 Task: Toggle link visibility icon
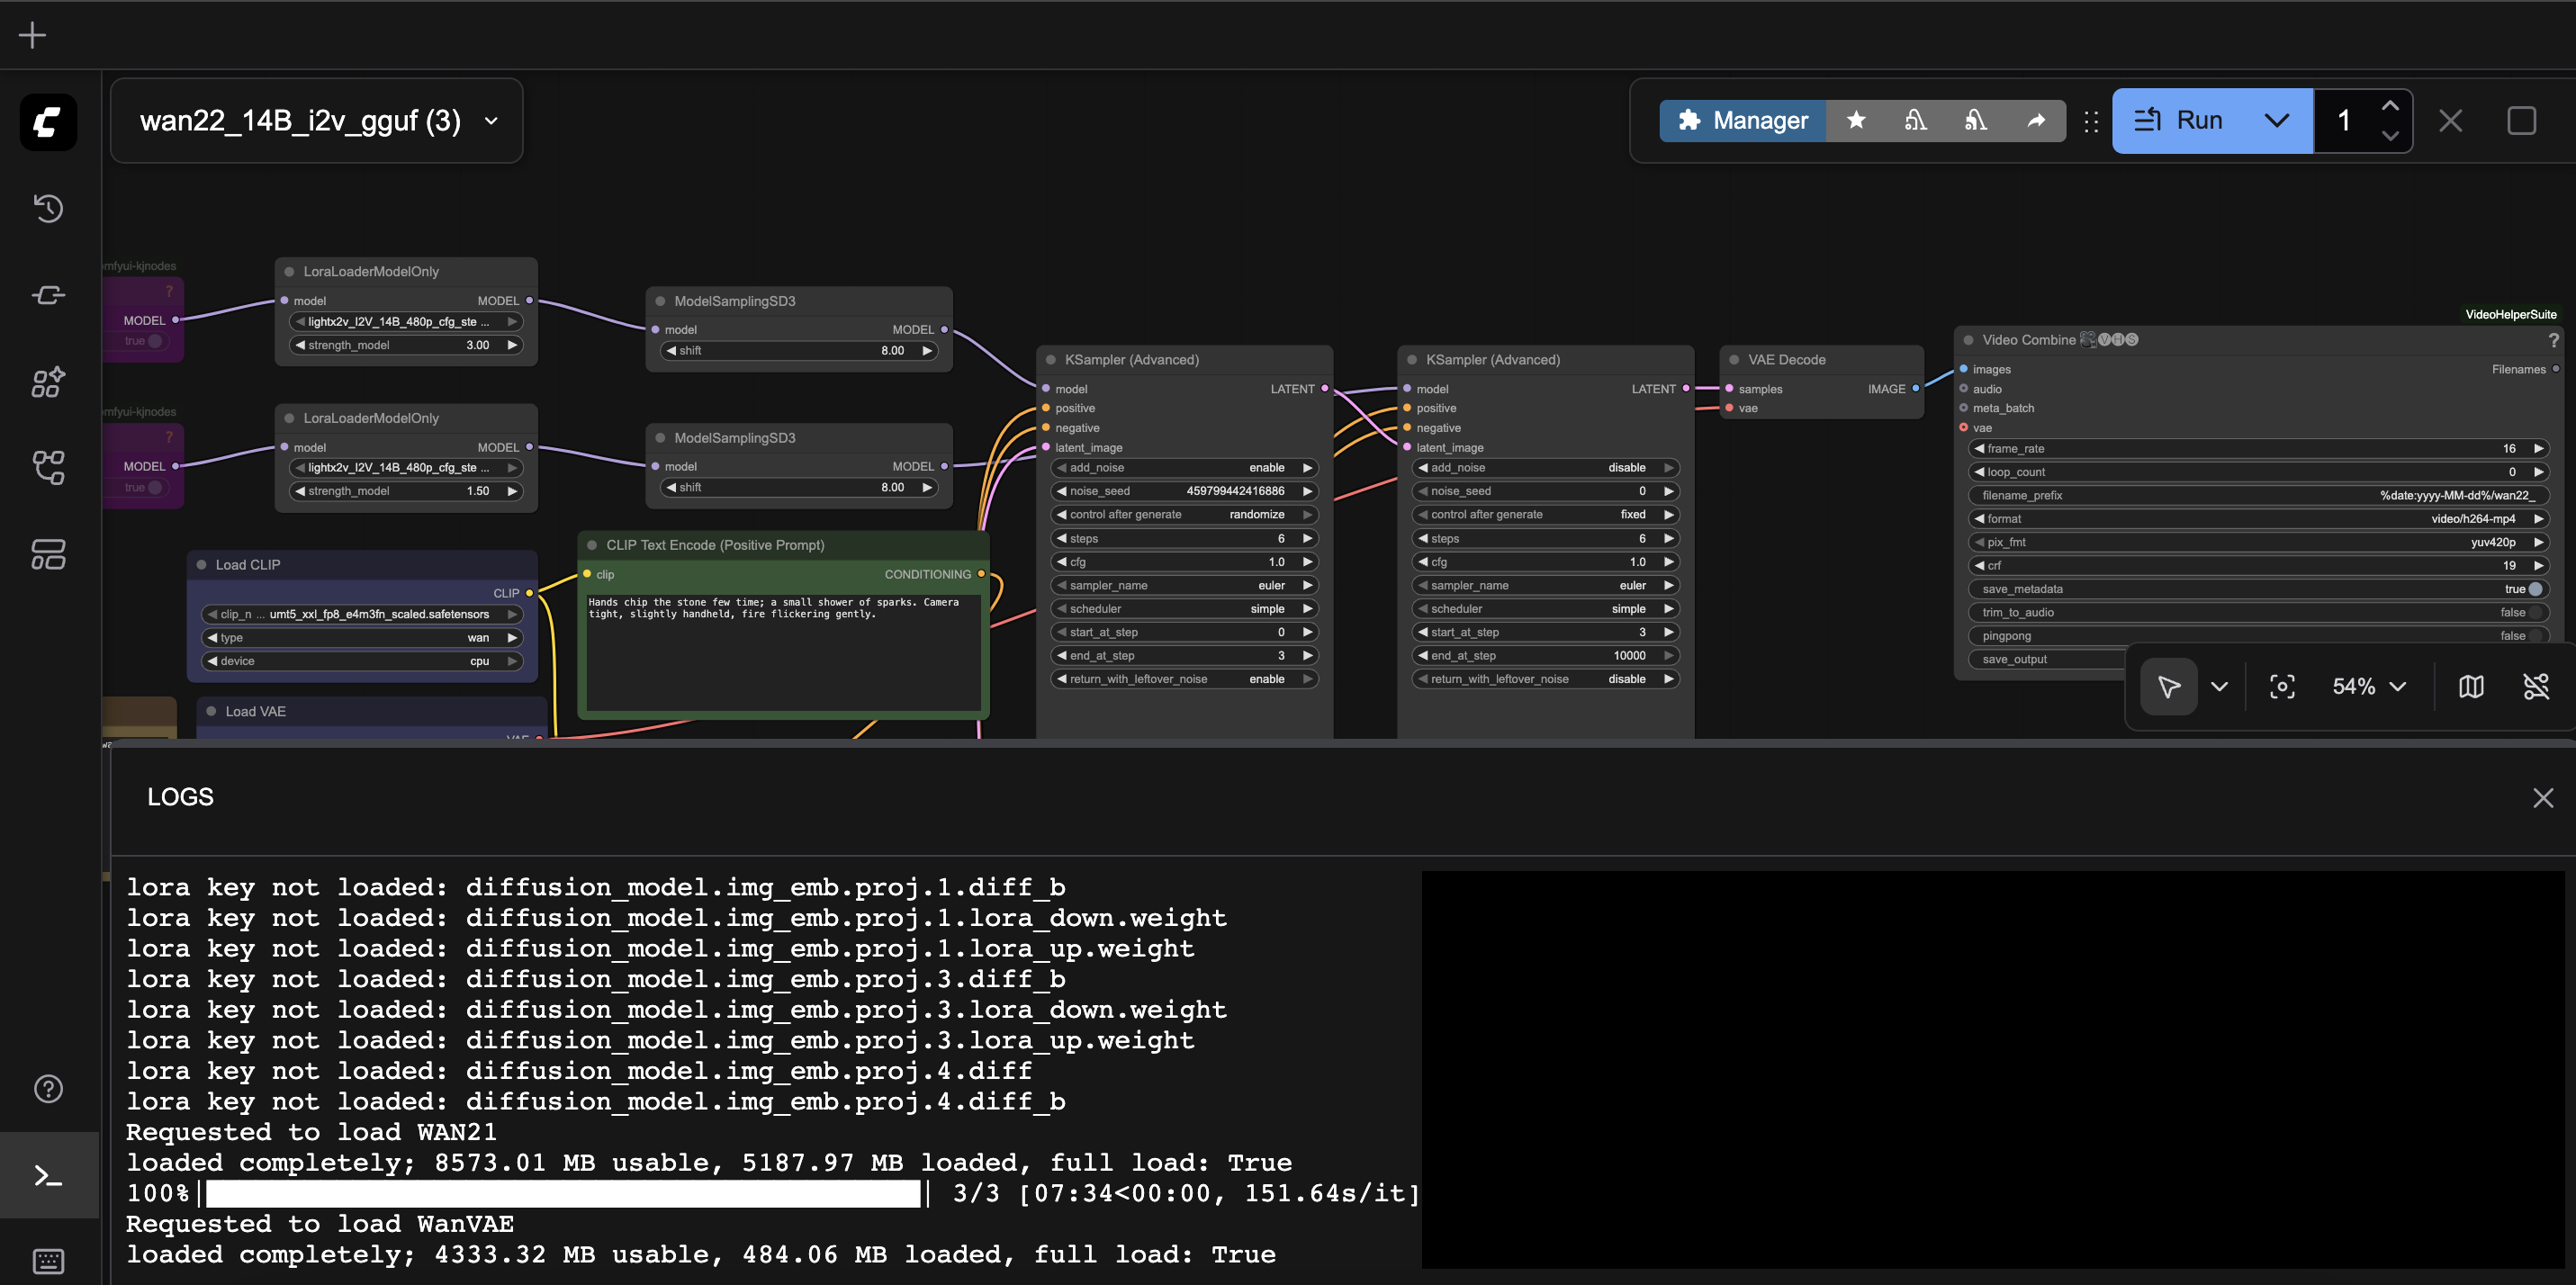coord(2536,686)
